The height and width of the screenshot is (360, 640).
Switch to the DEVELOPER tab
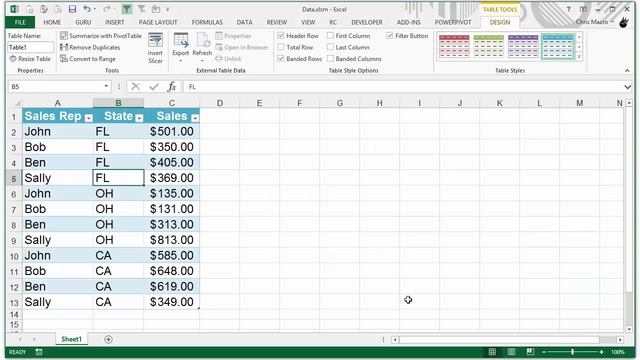click(367, 22)
